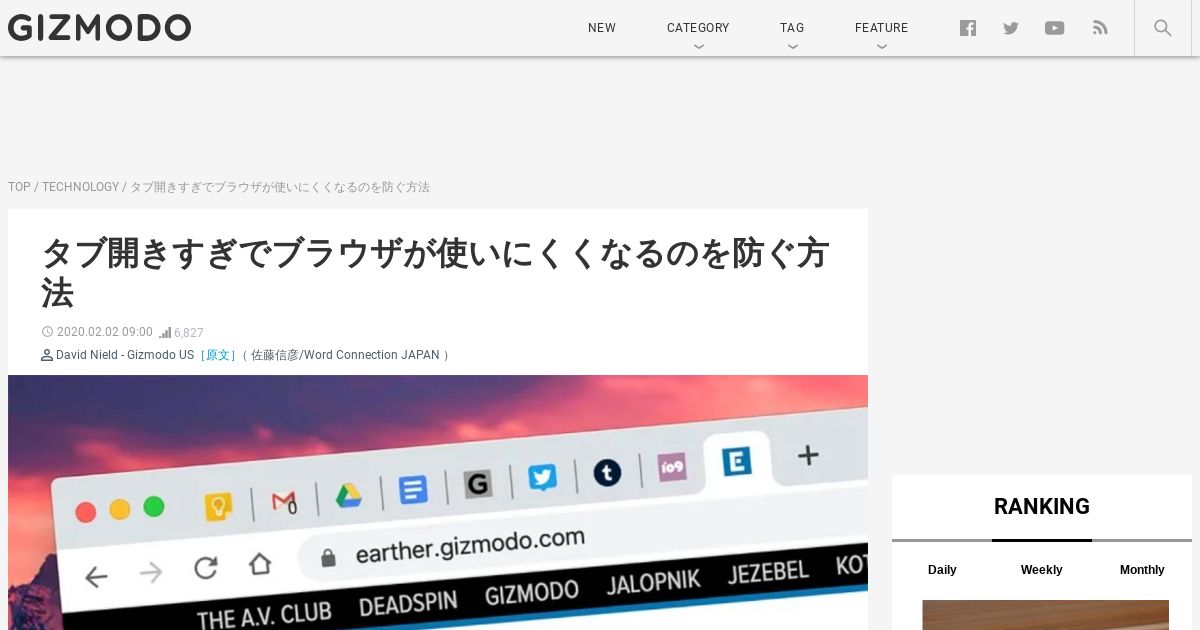Image resolution: width=1200 pixels, height=630 pixels.
Task: Expand the FEATURE dropdown menu
Action: pos(881,28)
